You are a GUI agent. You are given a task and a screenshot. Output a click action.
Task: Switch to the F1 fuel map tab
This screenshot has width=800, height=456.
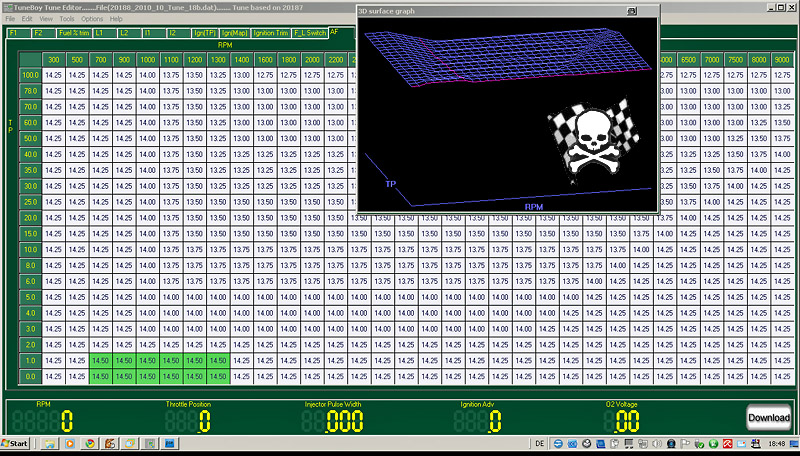(x=19, y=33)
